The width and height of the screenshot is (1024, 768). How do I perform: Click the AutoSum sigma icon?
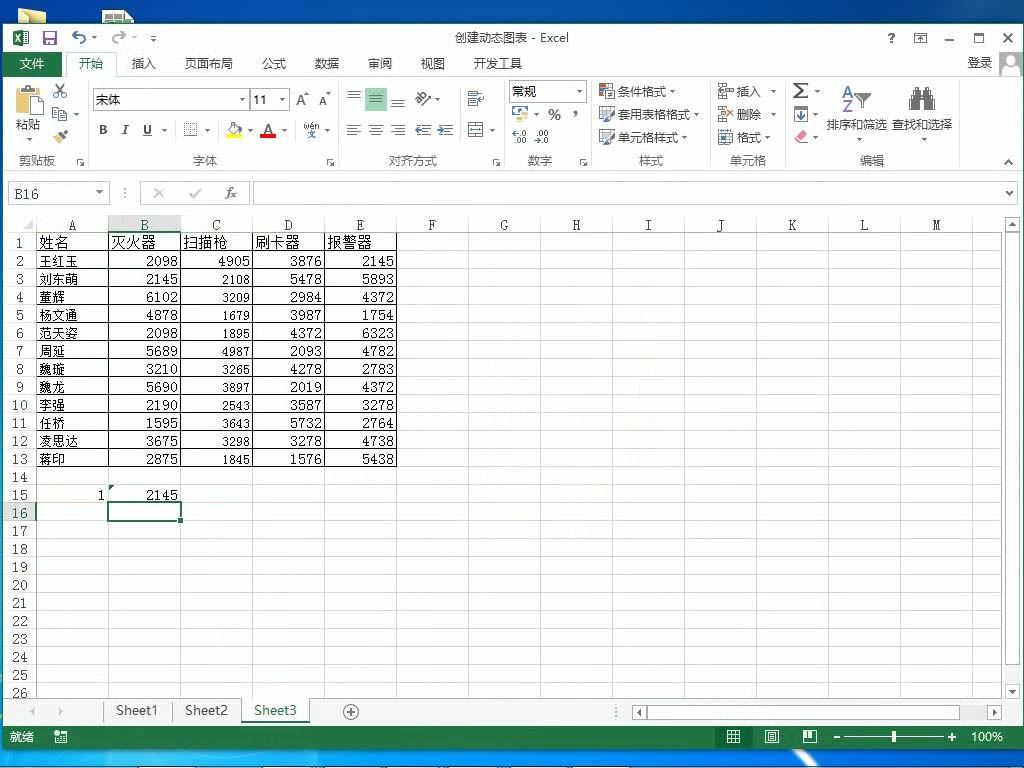click(x=800, y=91)
